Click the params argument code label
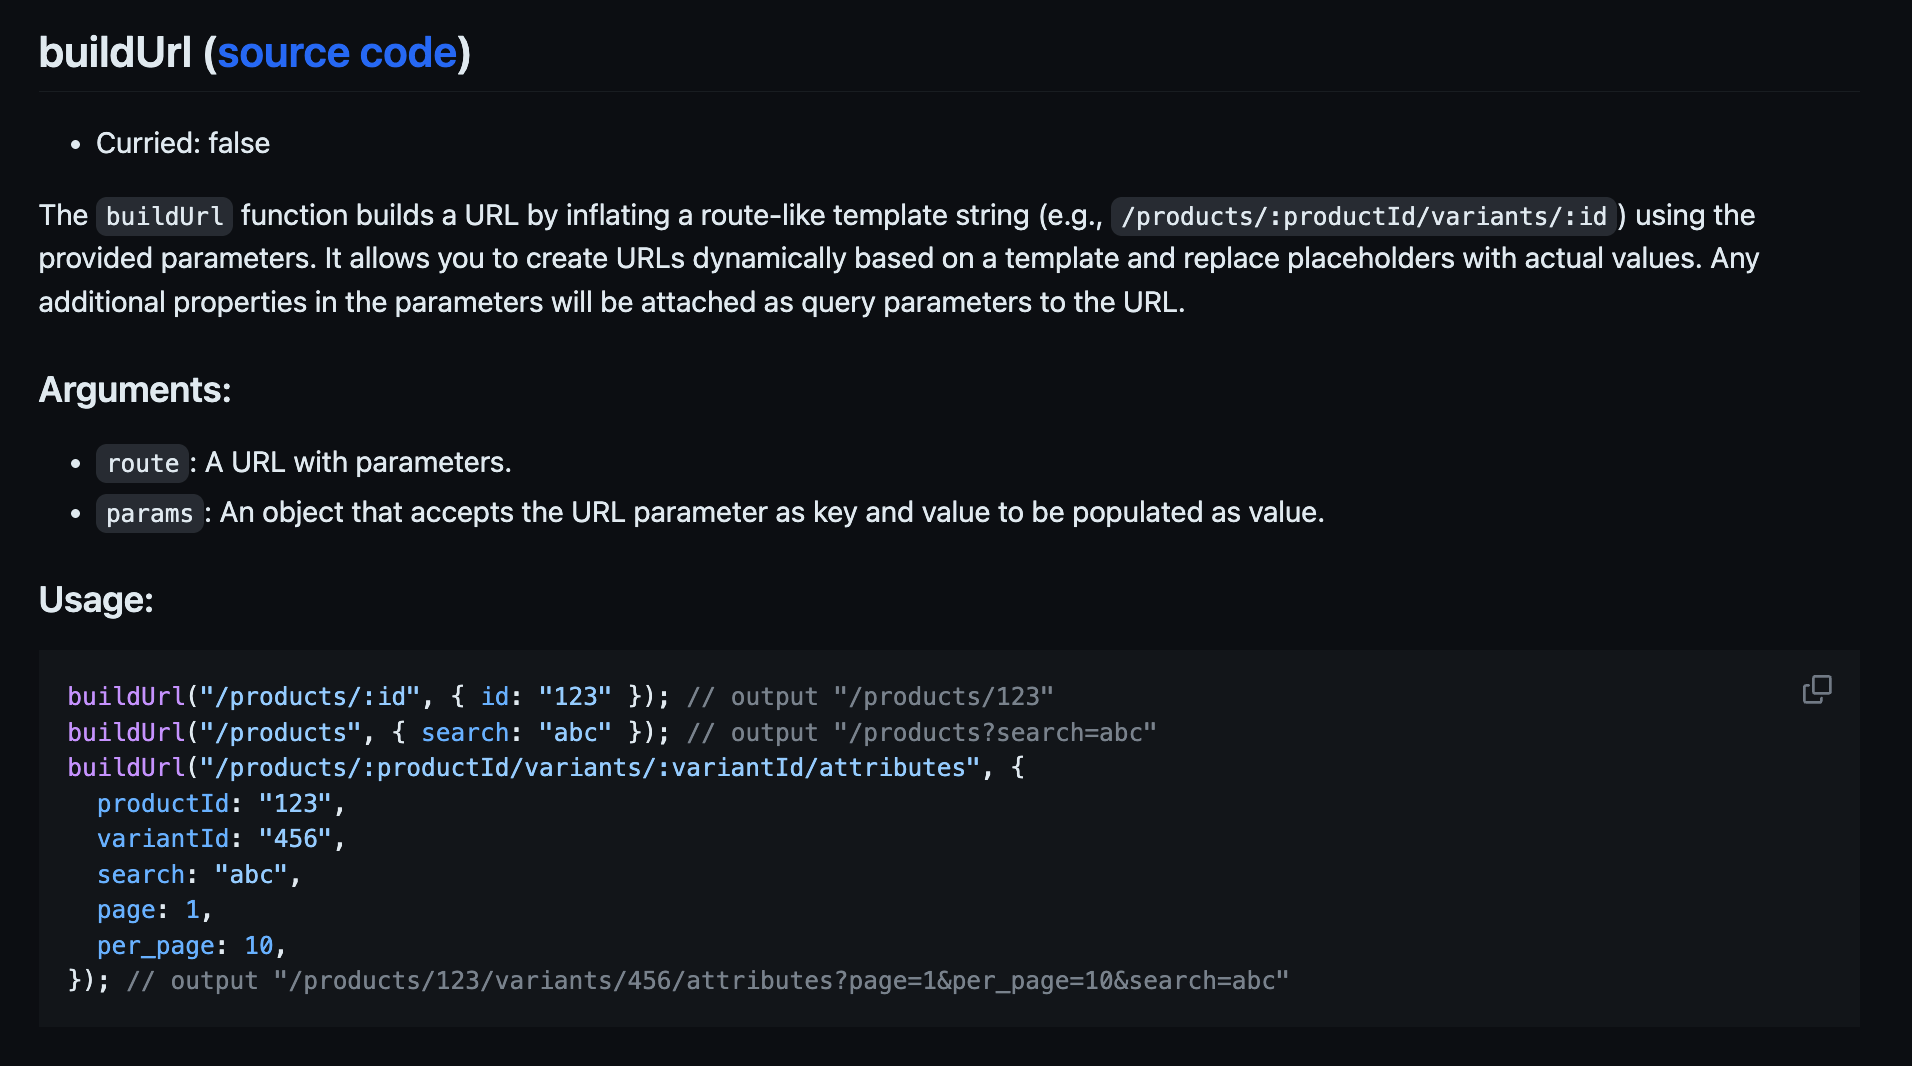 tap(149, 513)
